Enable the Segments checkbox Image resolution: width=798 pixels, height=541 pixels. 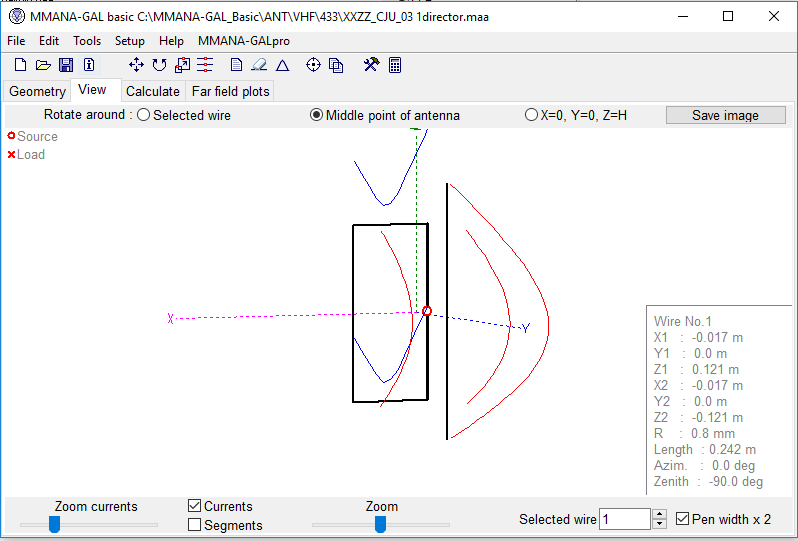(195, 525)
